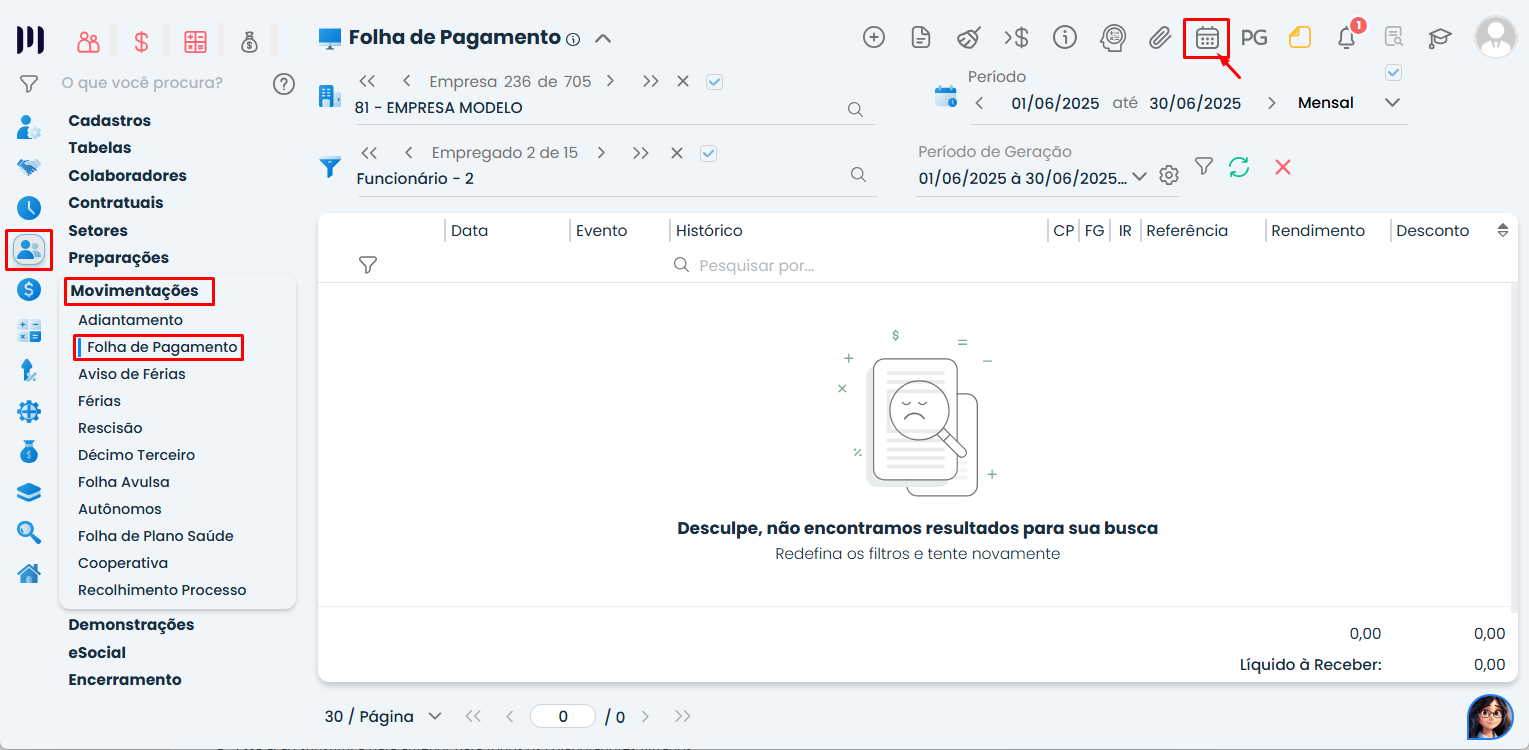Open the Mensal period dropdown
Viewport: 1529px width, 750px height.
pyautogui.click(x=1392, y=102)
